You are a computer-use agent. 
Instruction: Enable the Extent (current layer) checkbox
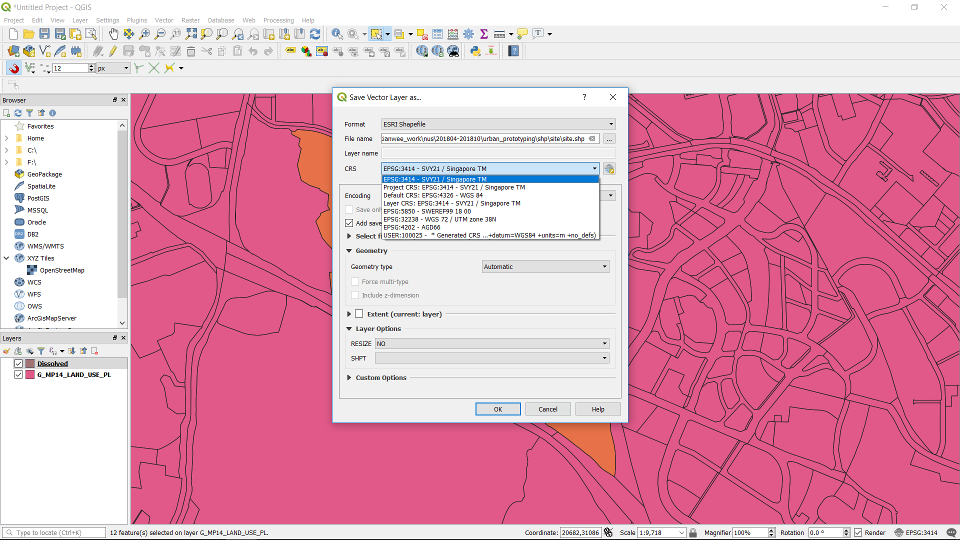[359, 314]
